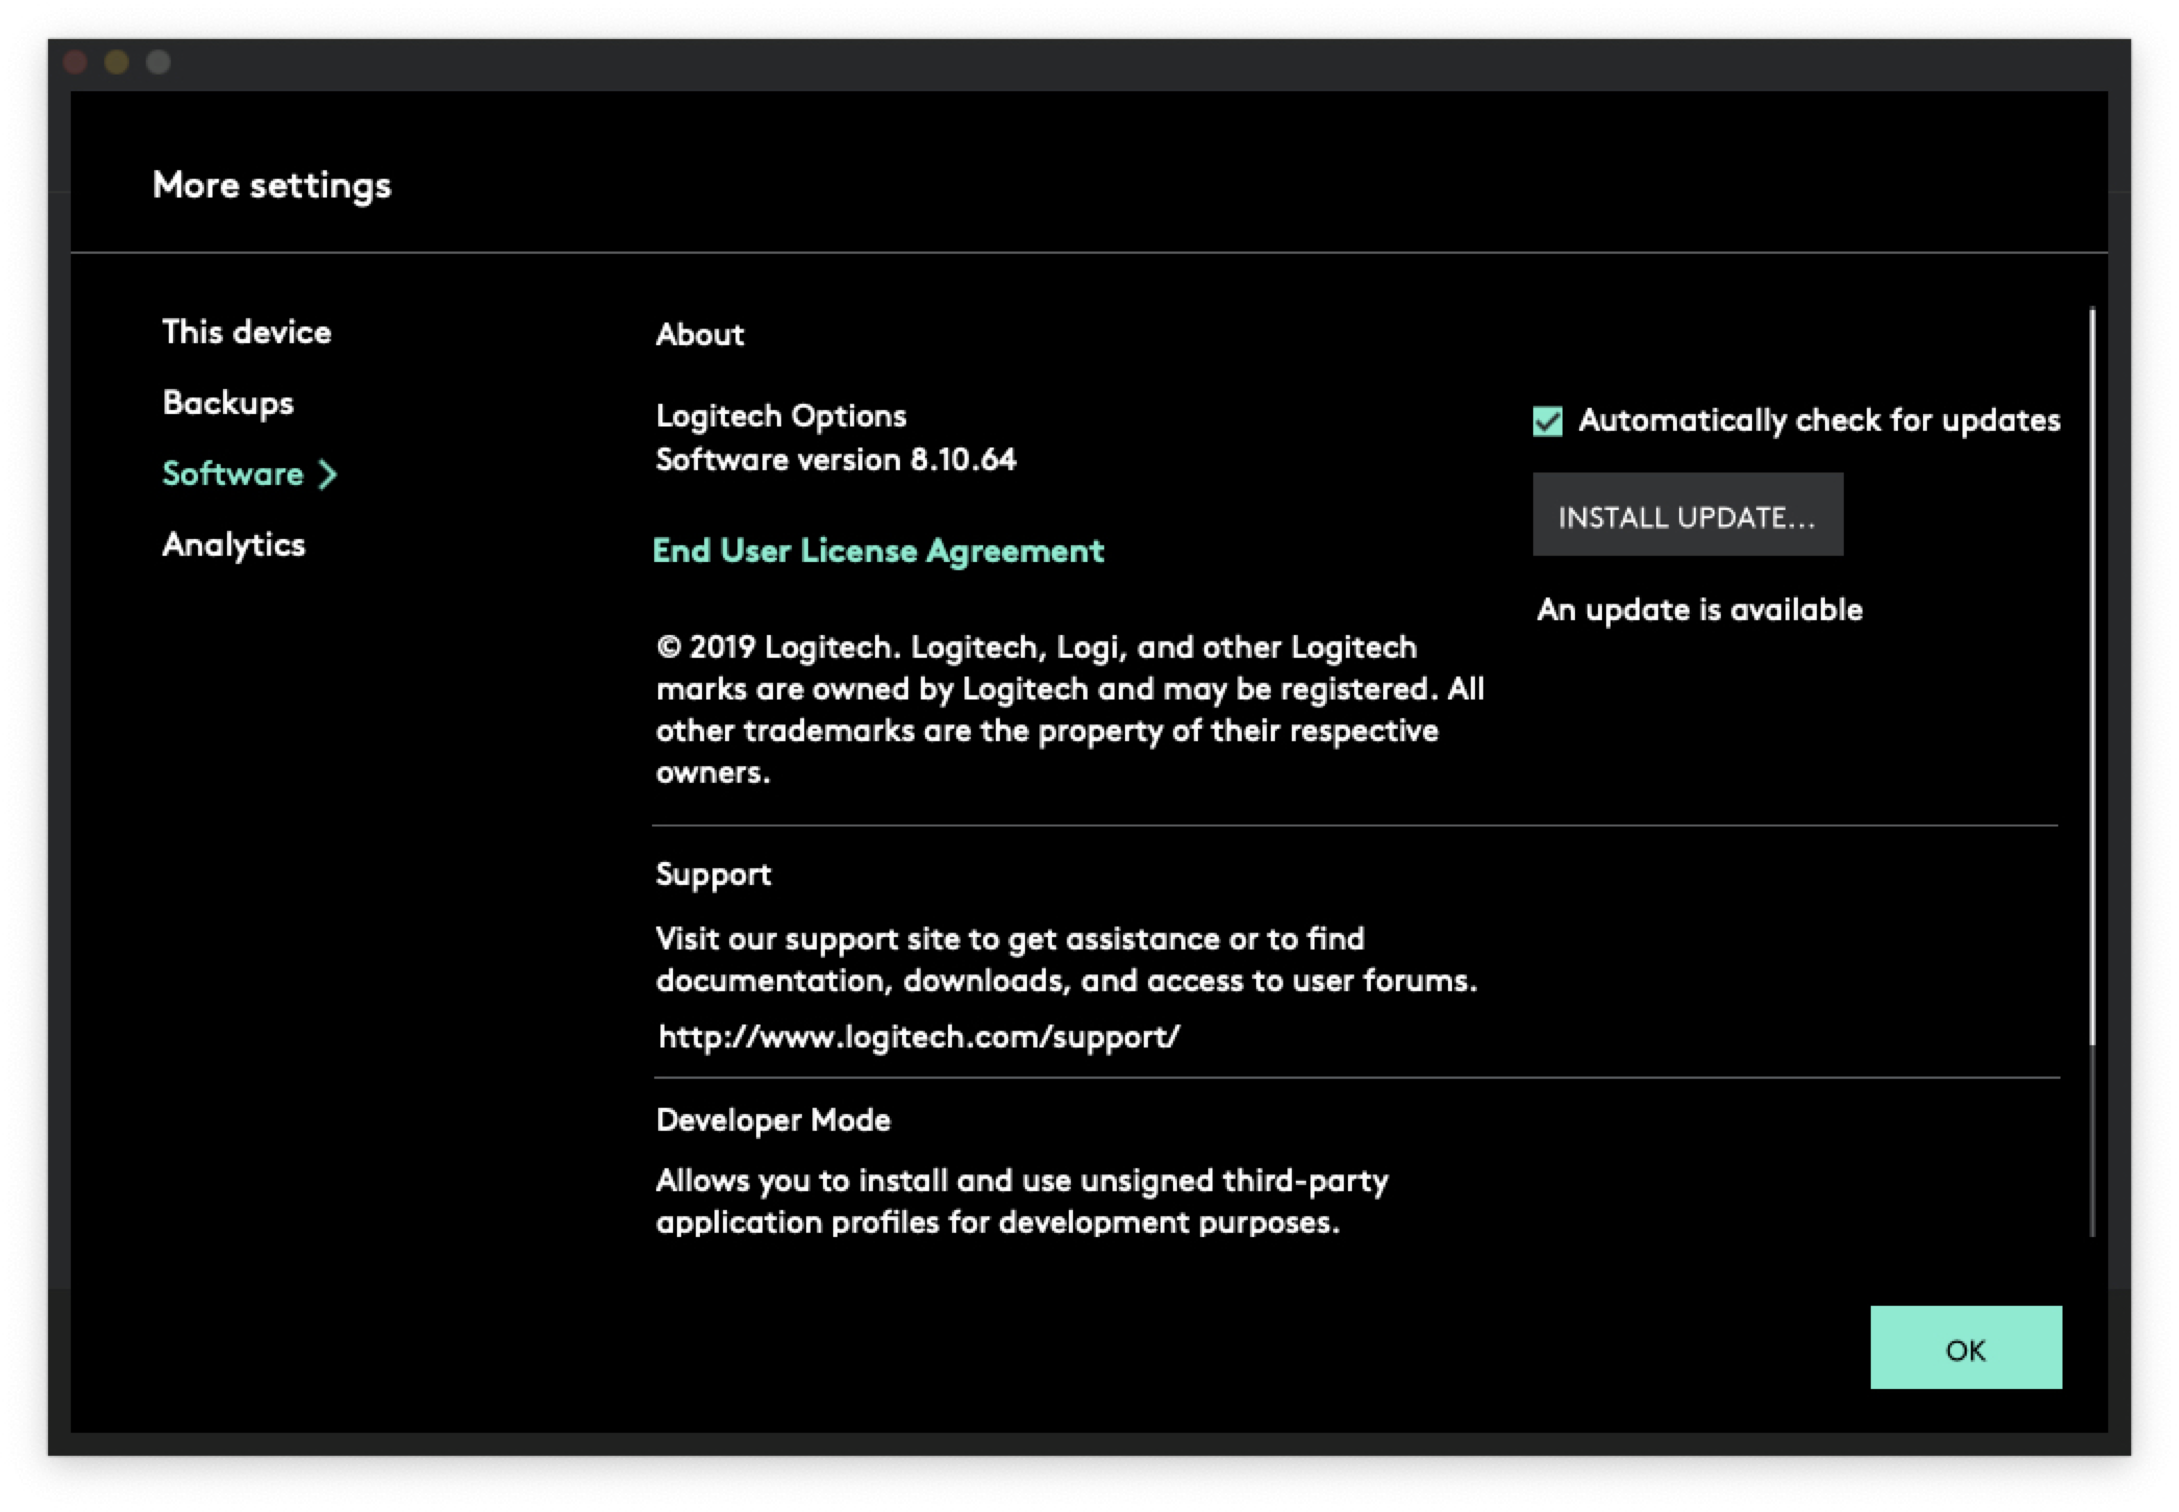
Task: Click the 'About' section heading
Action: pos(700,334)
